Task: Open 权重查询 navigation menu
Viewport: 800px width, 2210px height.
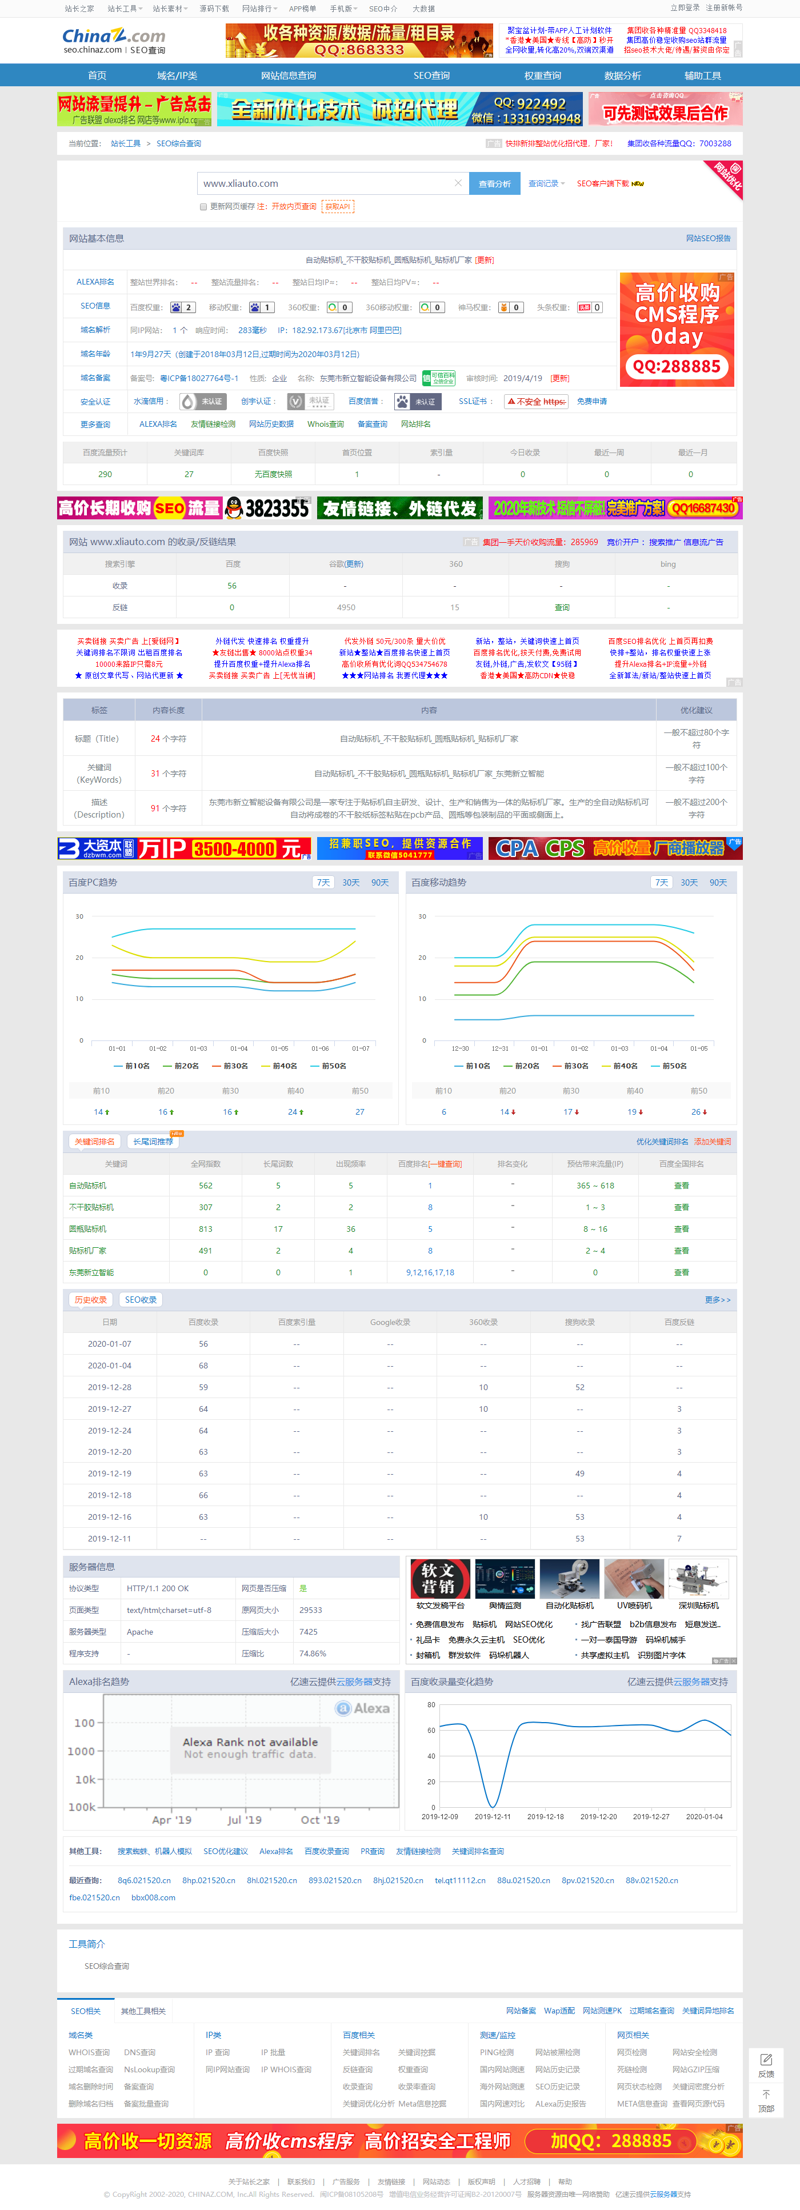Action: tap(542, 76)
